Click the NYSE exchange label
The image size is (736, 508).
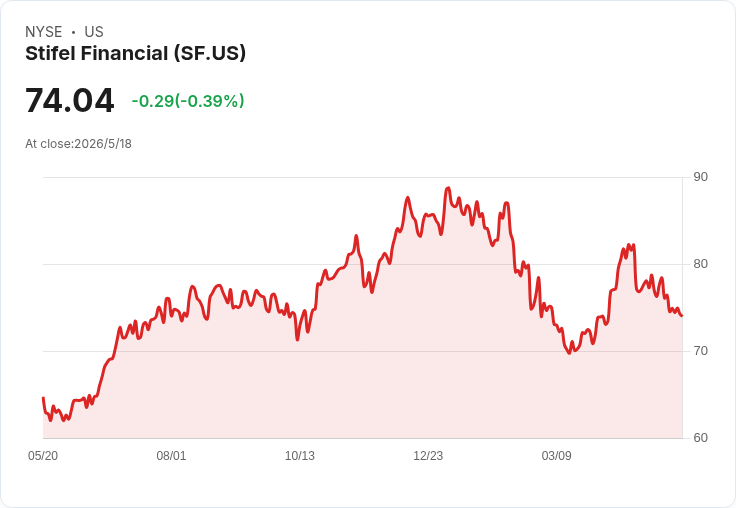pyautogui.click(x=44, y=31)
